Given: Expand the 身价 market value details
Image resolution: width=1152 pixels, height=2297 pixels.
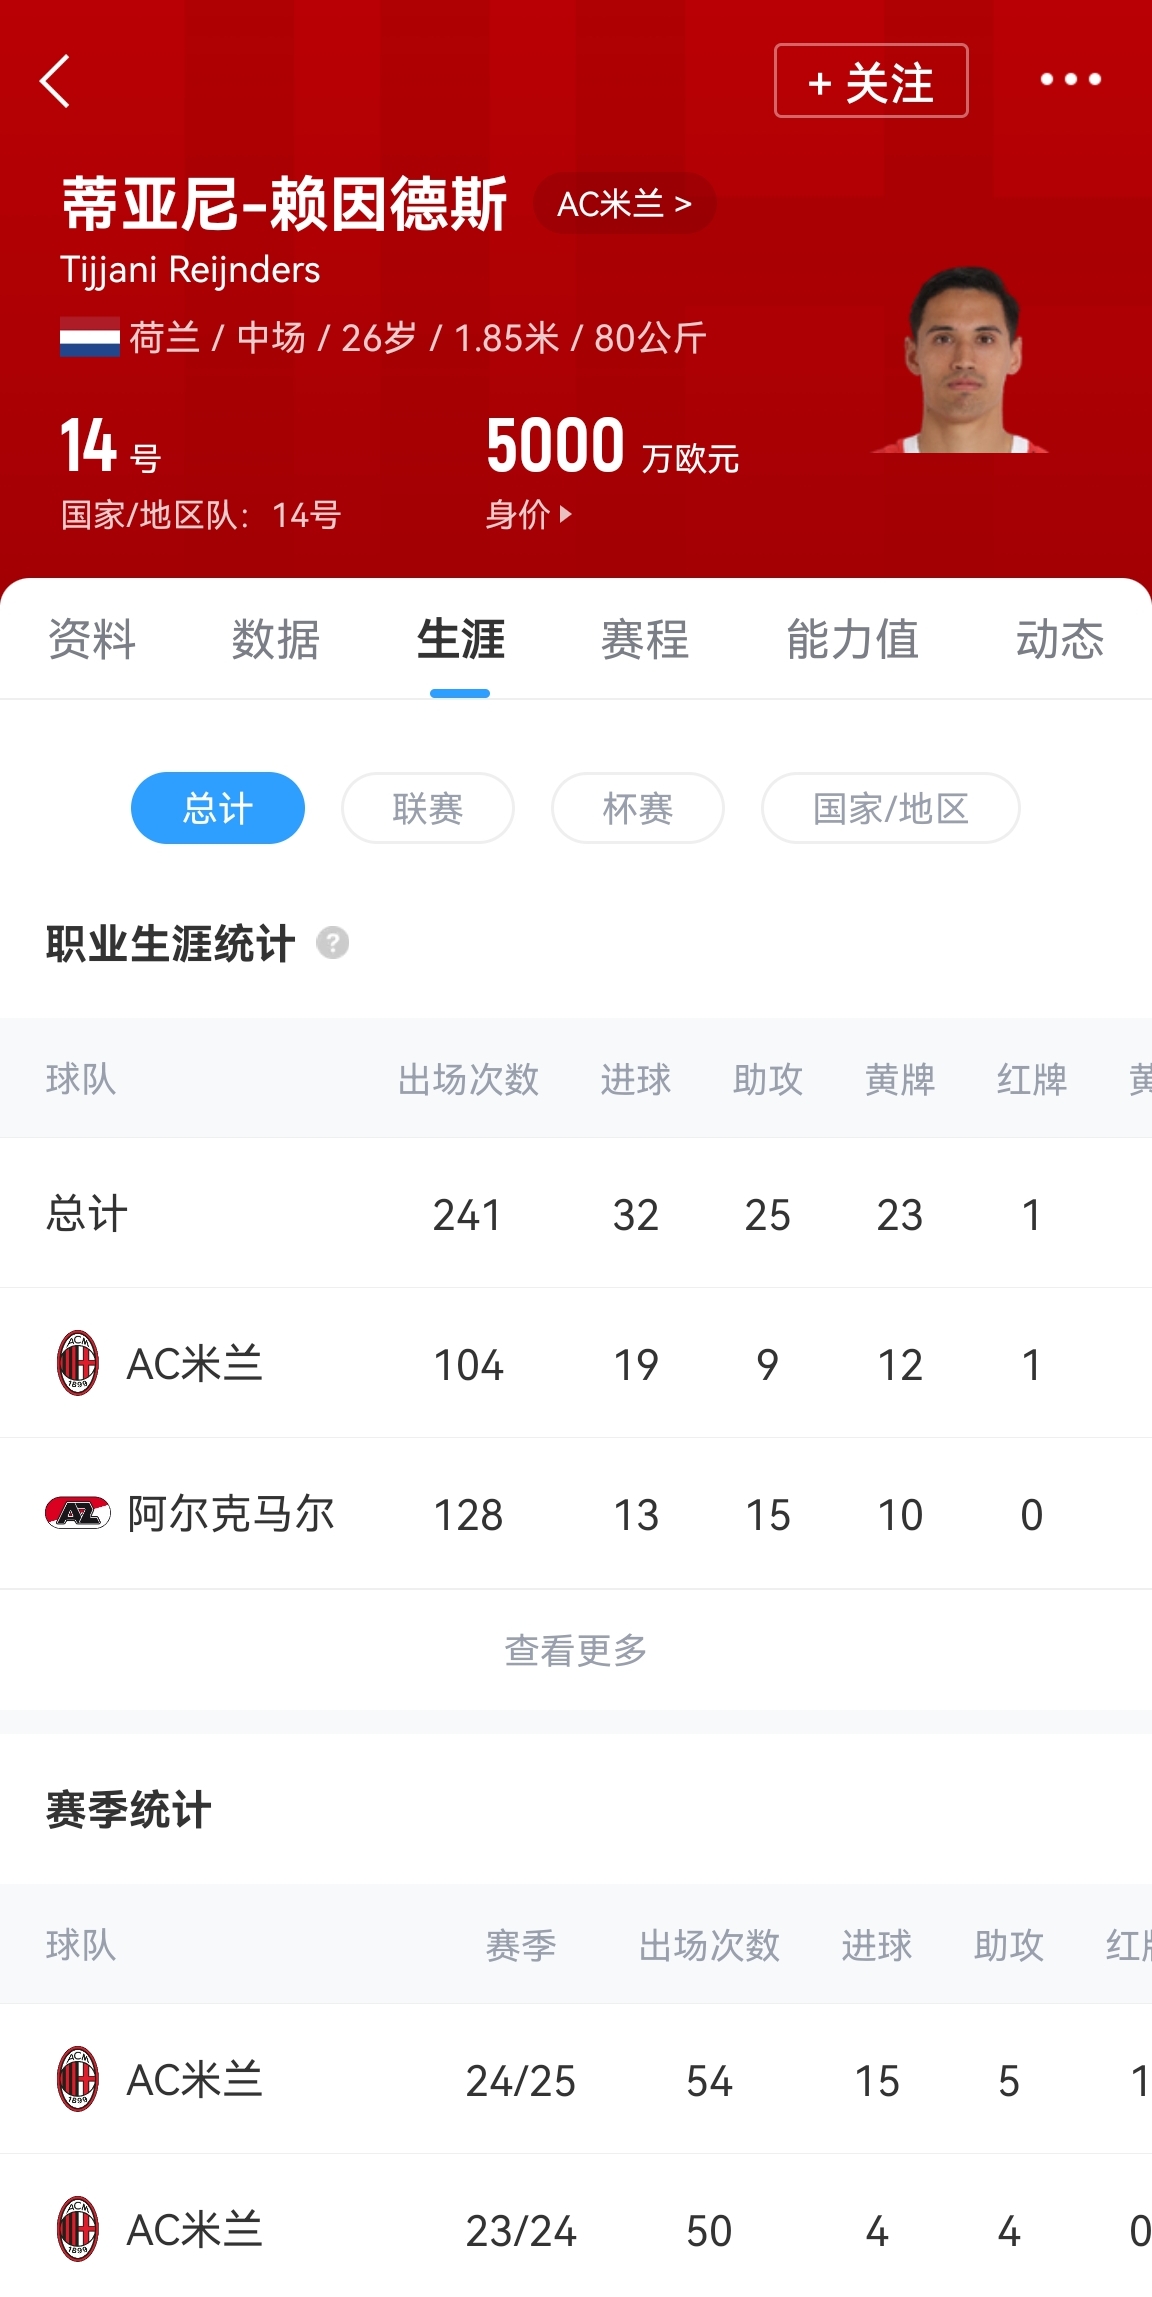Looking at the screenshot, I should 529,515.
